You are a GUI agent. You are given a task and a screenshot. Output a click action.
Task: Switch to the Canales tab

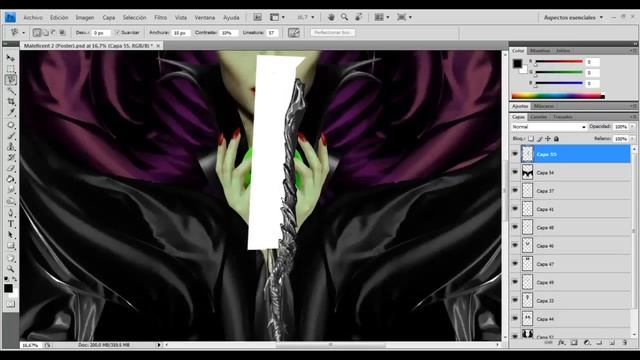coord(538,117)
